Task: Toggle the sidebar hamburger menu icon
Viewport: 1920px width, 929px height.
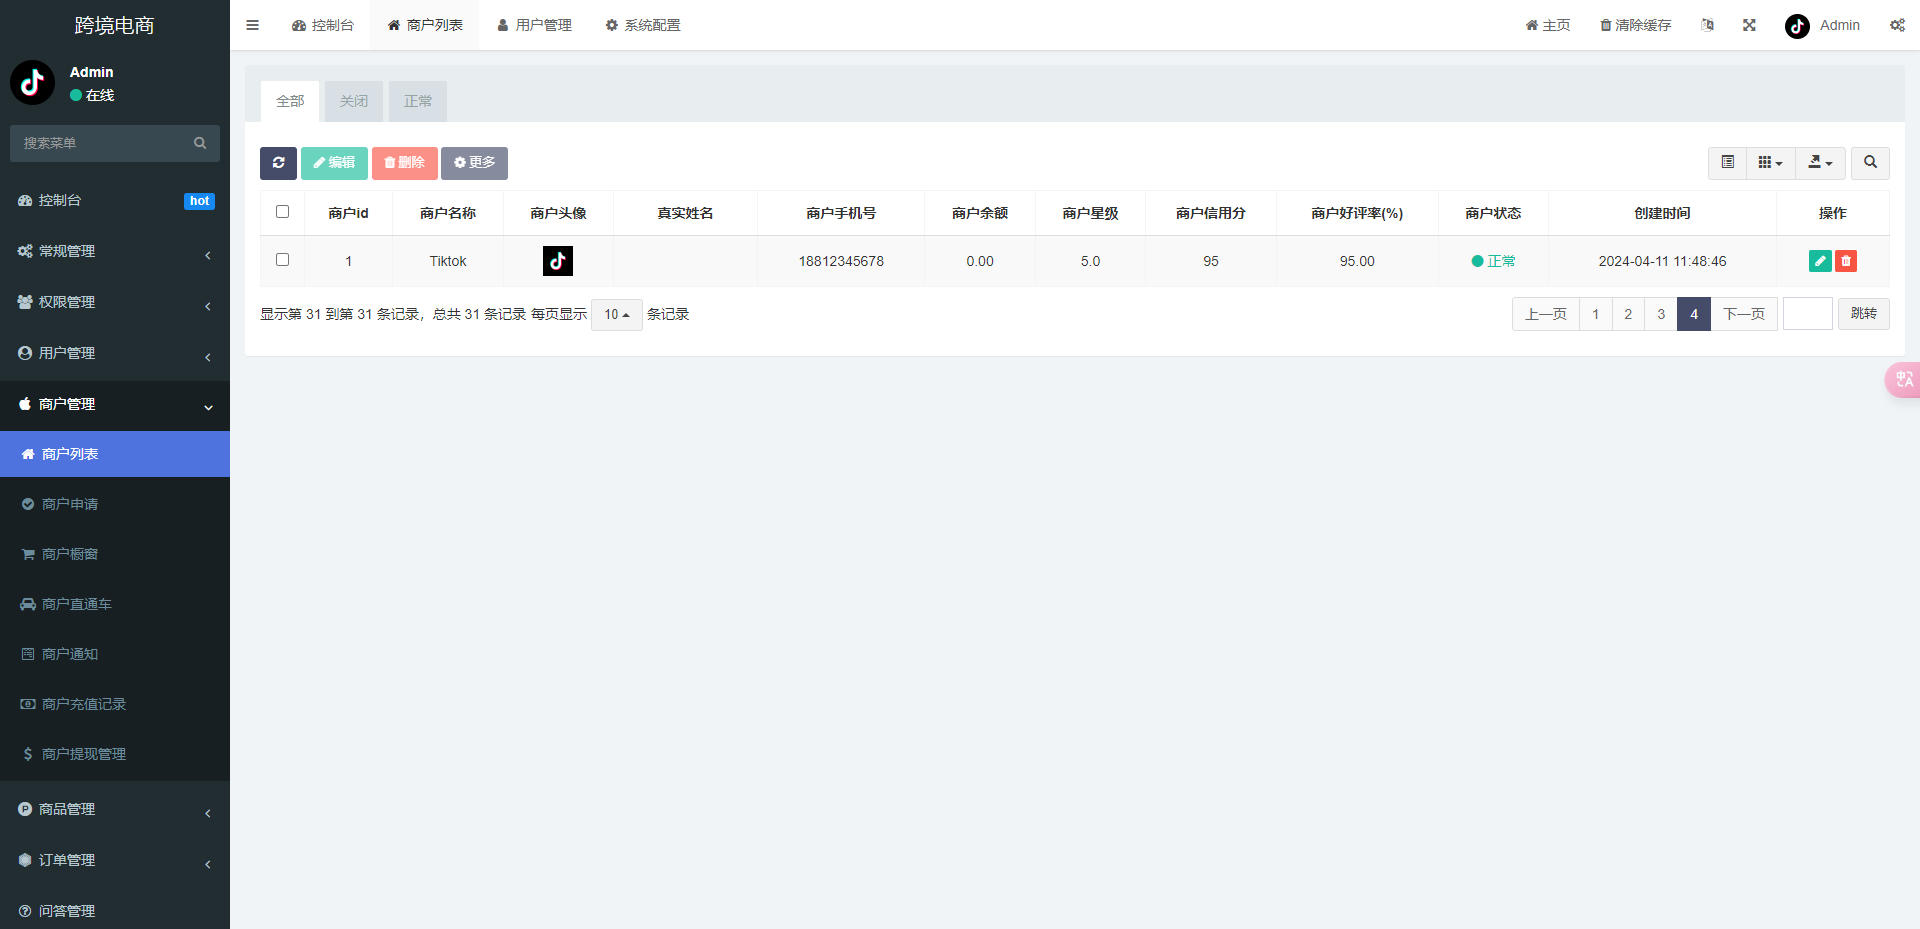Action: pyautogui.click(x=252, y=25)
